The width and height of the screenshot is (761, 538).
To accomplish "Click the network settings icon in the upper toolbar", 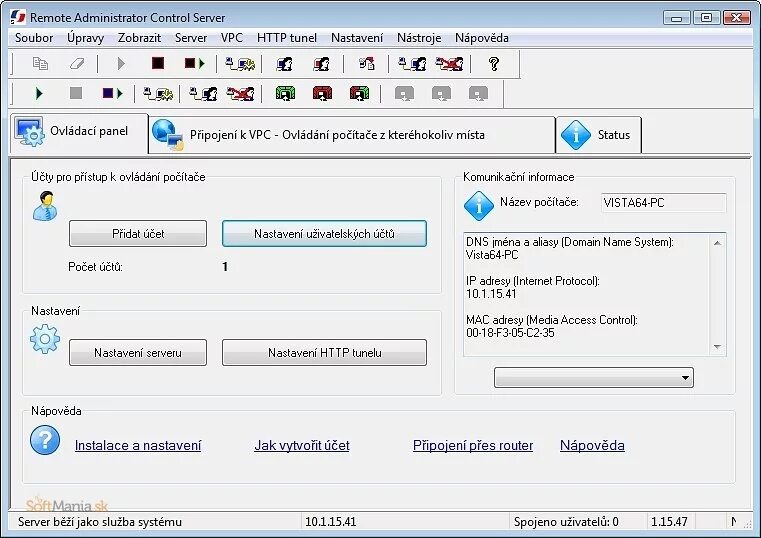I will point(240,64).
